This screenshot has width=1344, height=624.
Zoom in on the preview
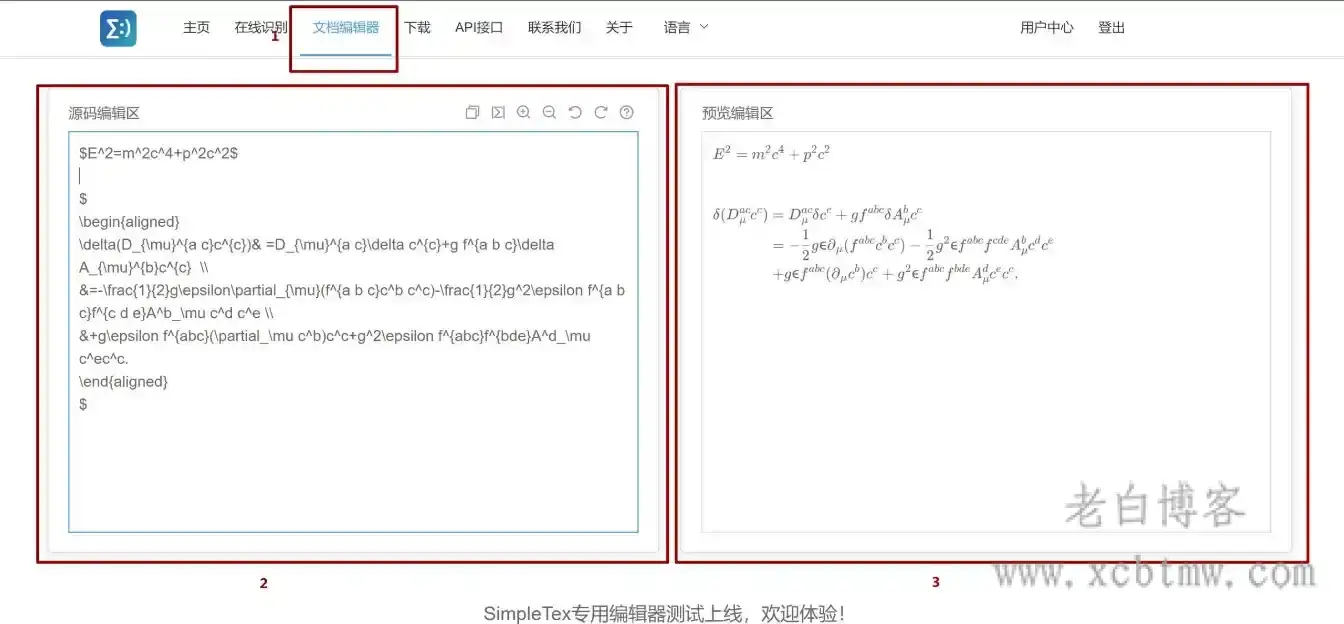(x=523, y=112)
